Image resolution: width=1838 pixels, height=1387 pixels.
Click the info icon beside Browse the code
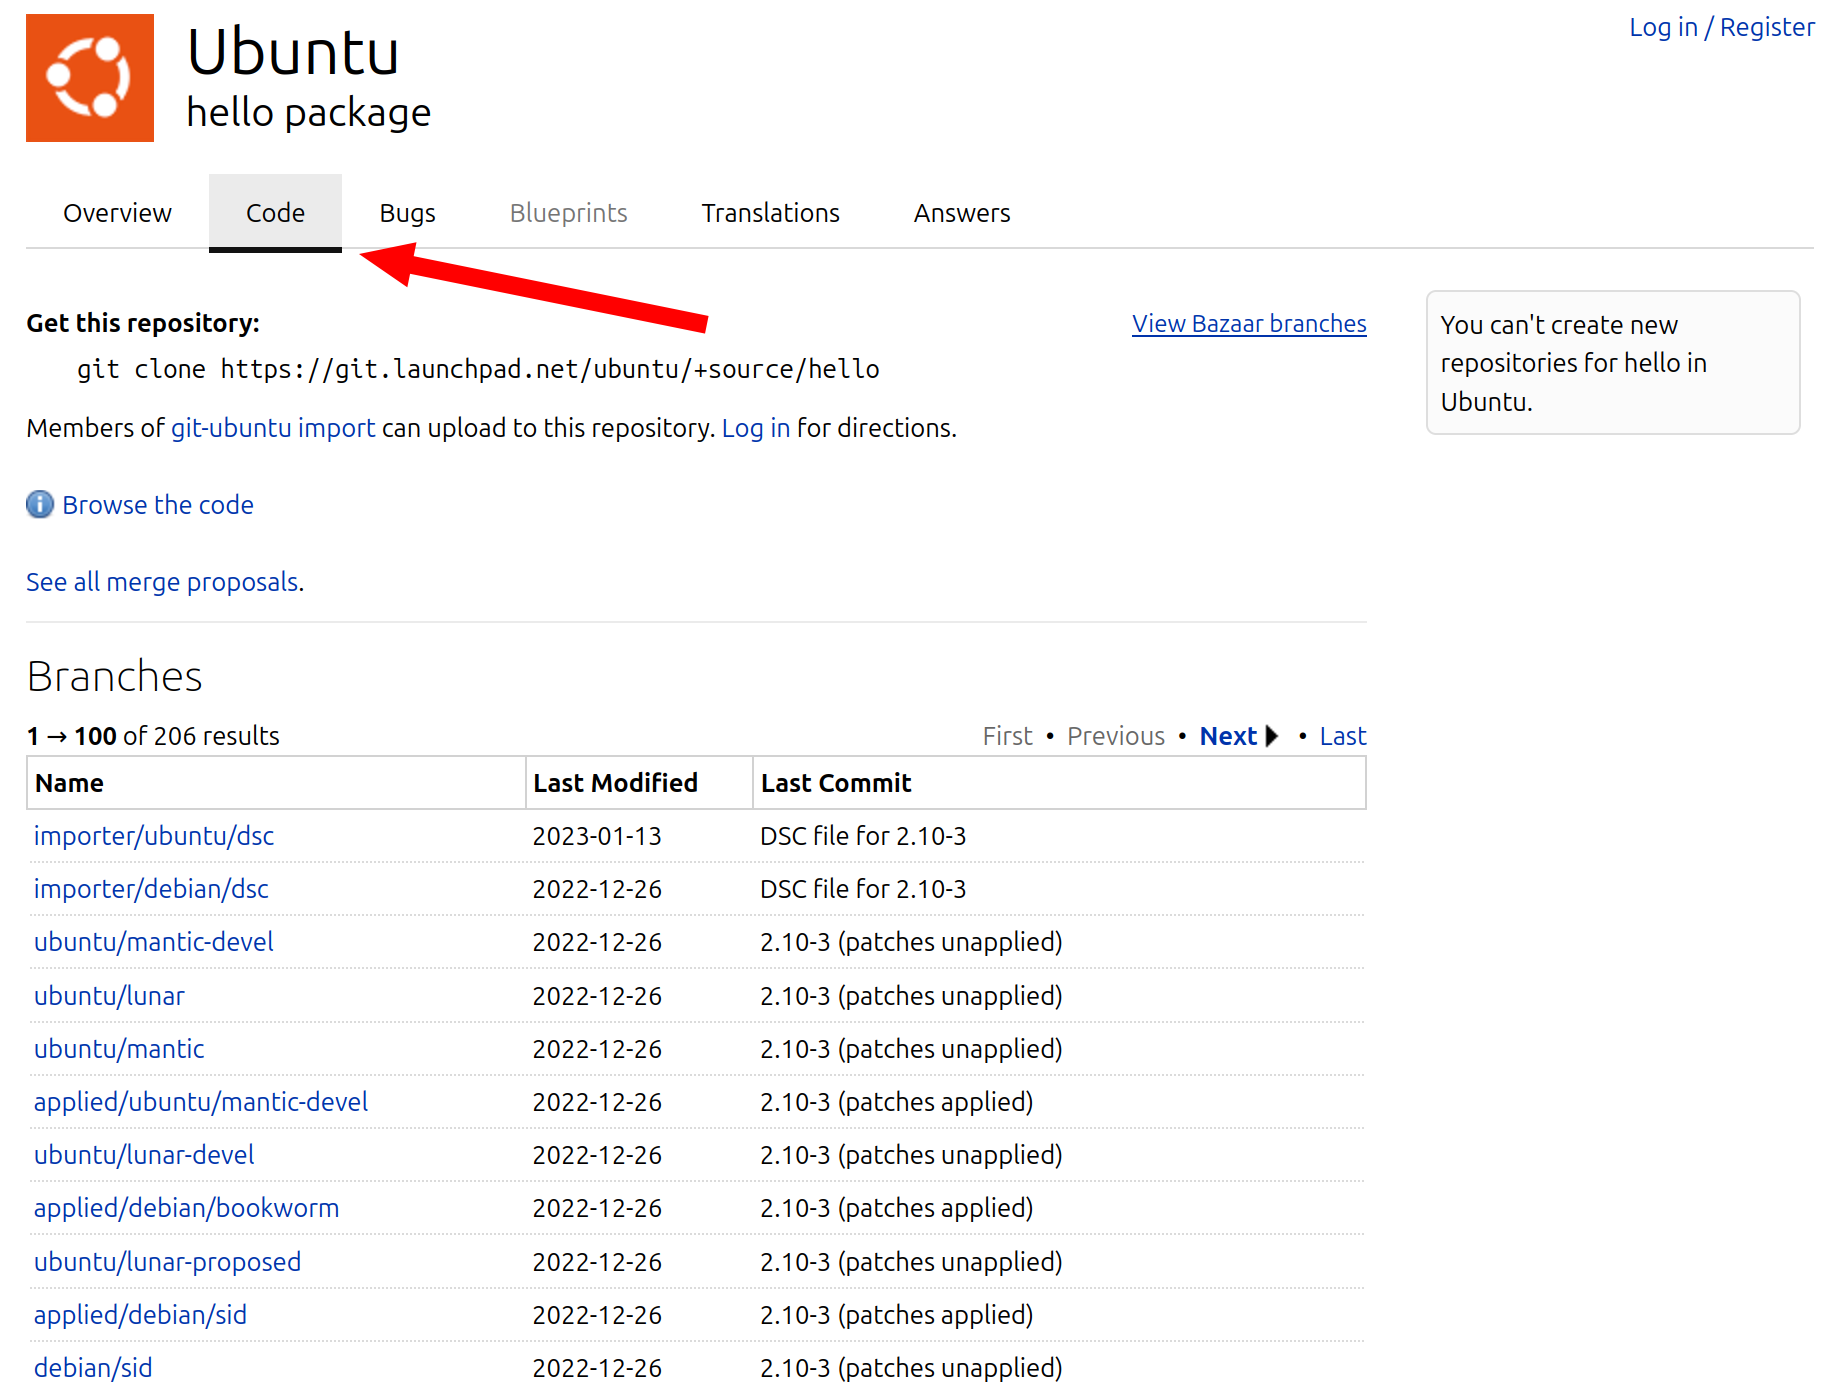(40, 504)
